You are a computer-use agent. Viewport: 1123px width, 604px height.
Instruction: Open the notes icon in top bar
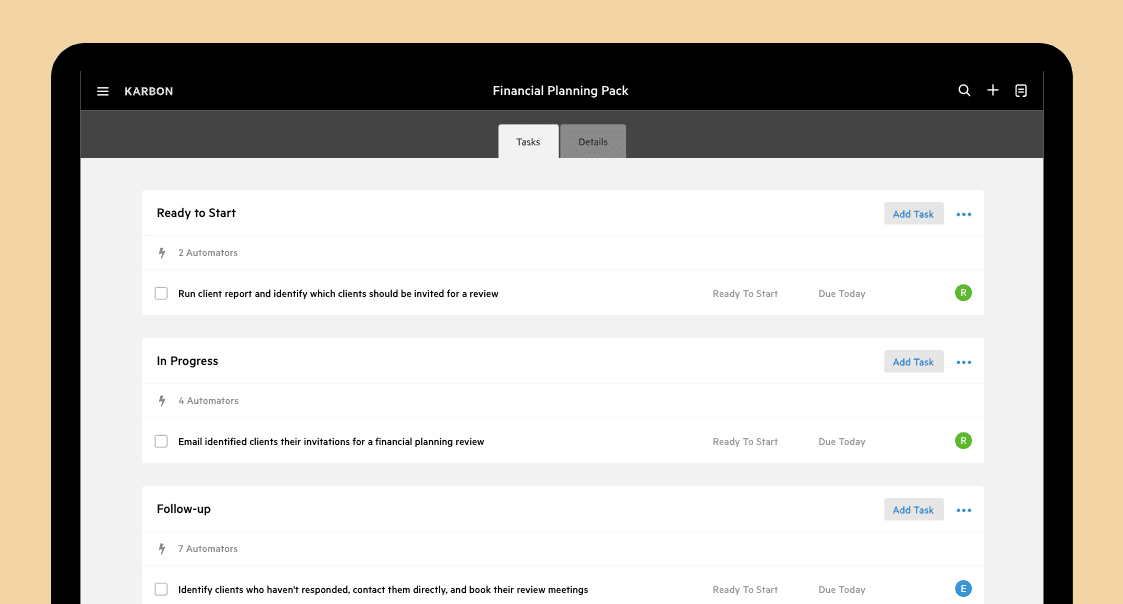1021,90
